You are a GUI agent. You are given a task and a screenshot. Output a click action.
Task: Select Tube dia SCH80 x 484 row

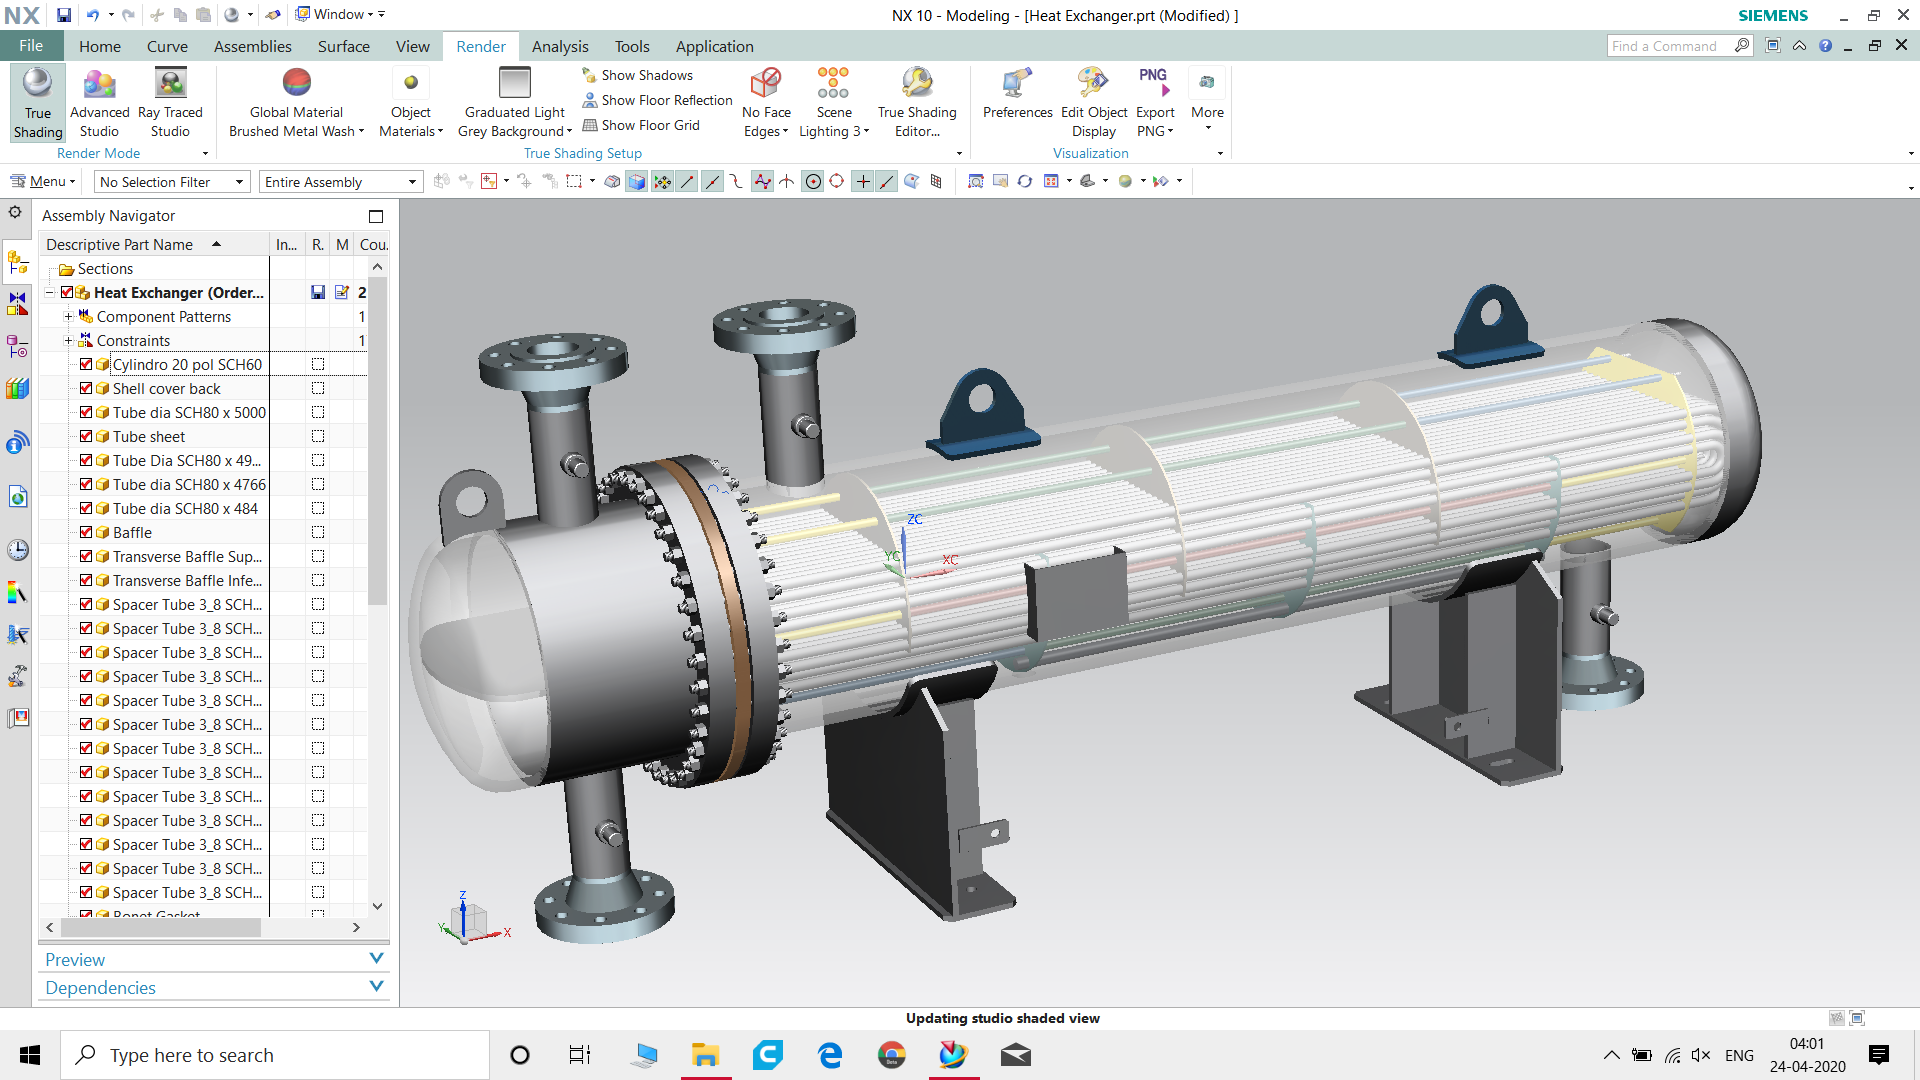185,509
